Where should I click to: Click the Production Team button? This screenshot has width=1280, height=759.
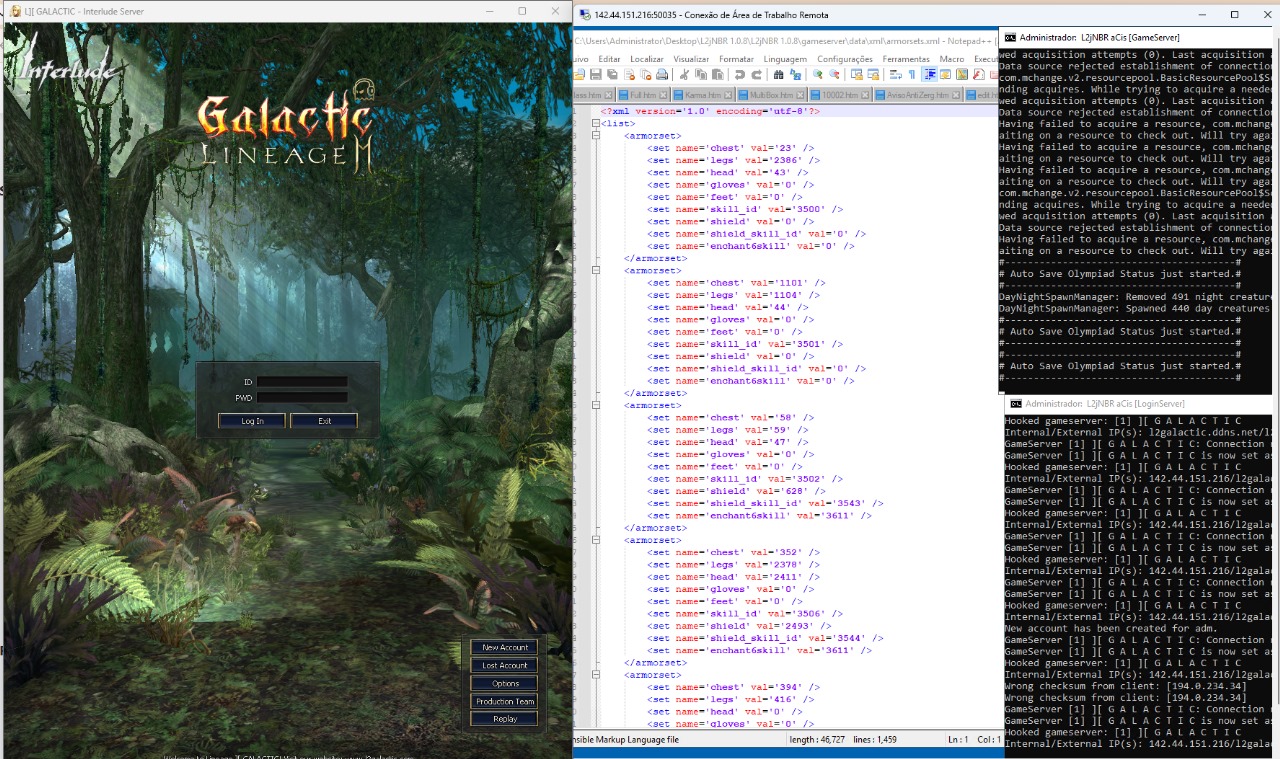click(505, 701)
